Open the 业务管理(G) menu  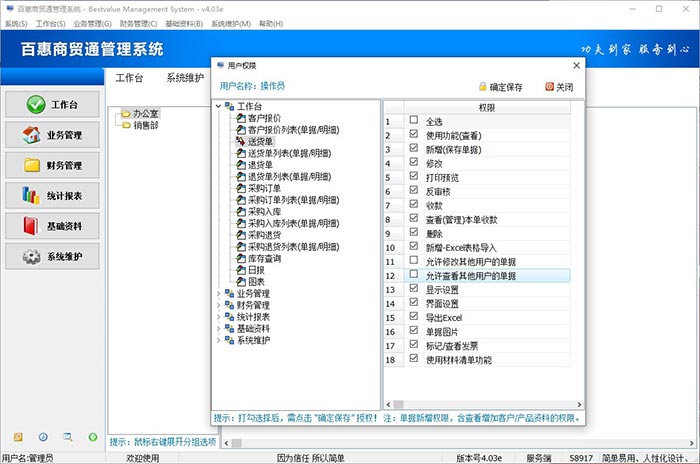(x=92, y=24)
